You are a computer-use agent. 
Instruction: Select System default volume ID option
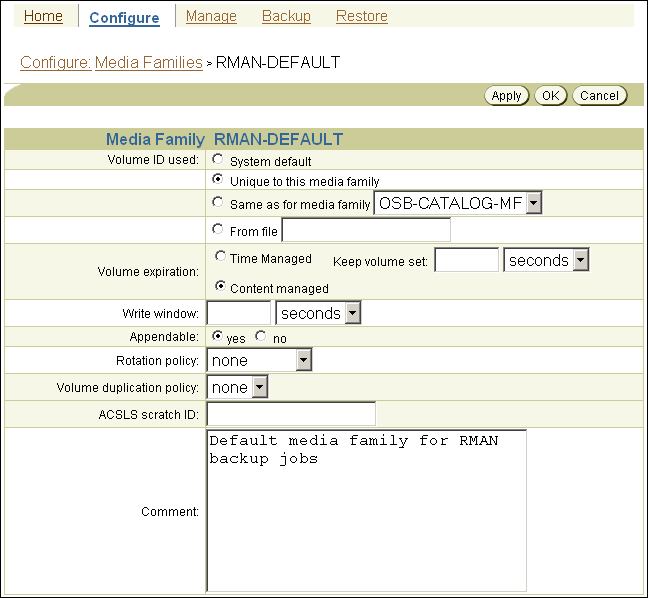(x=217, y=159)
